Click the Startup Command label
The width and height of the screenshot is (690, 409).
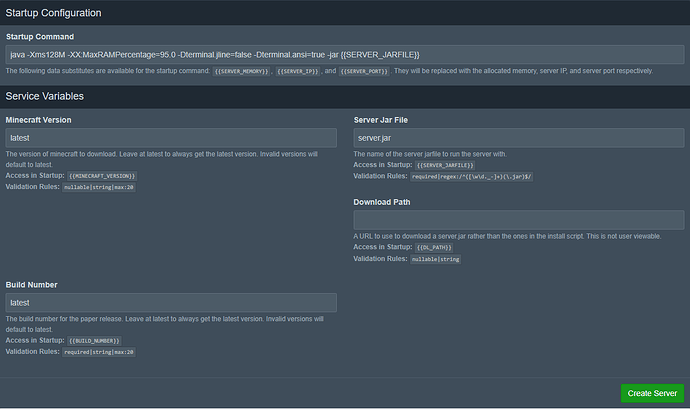point(40,37)
